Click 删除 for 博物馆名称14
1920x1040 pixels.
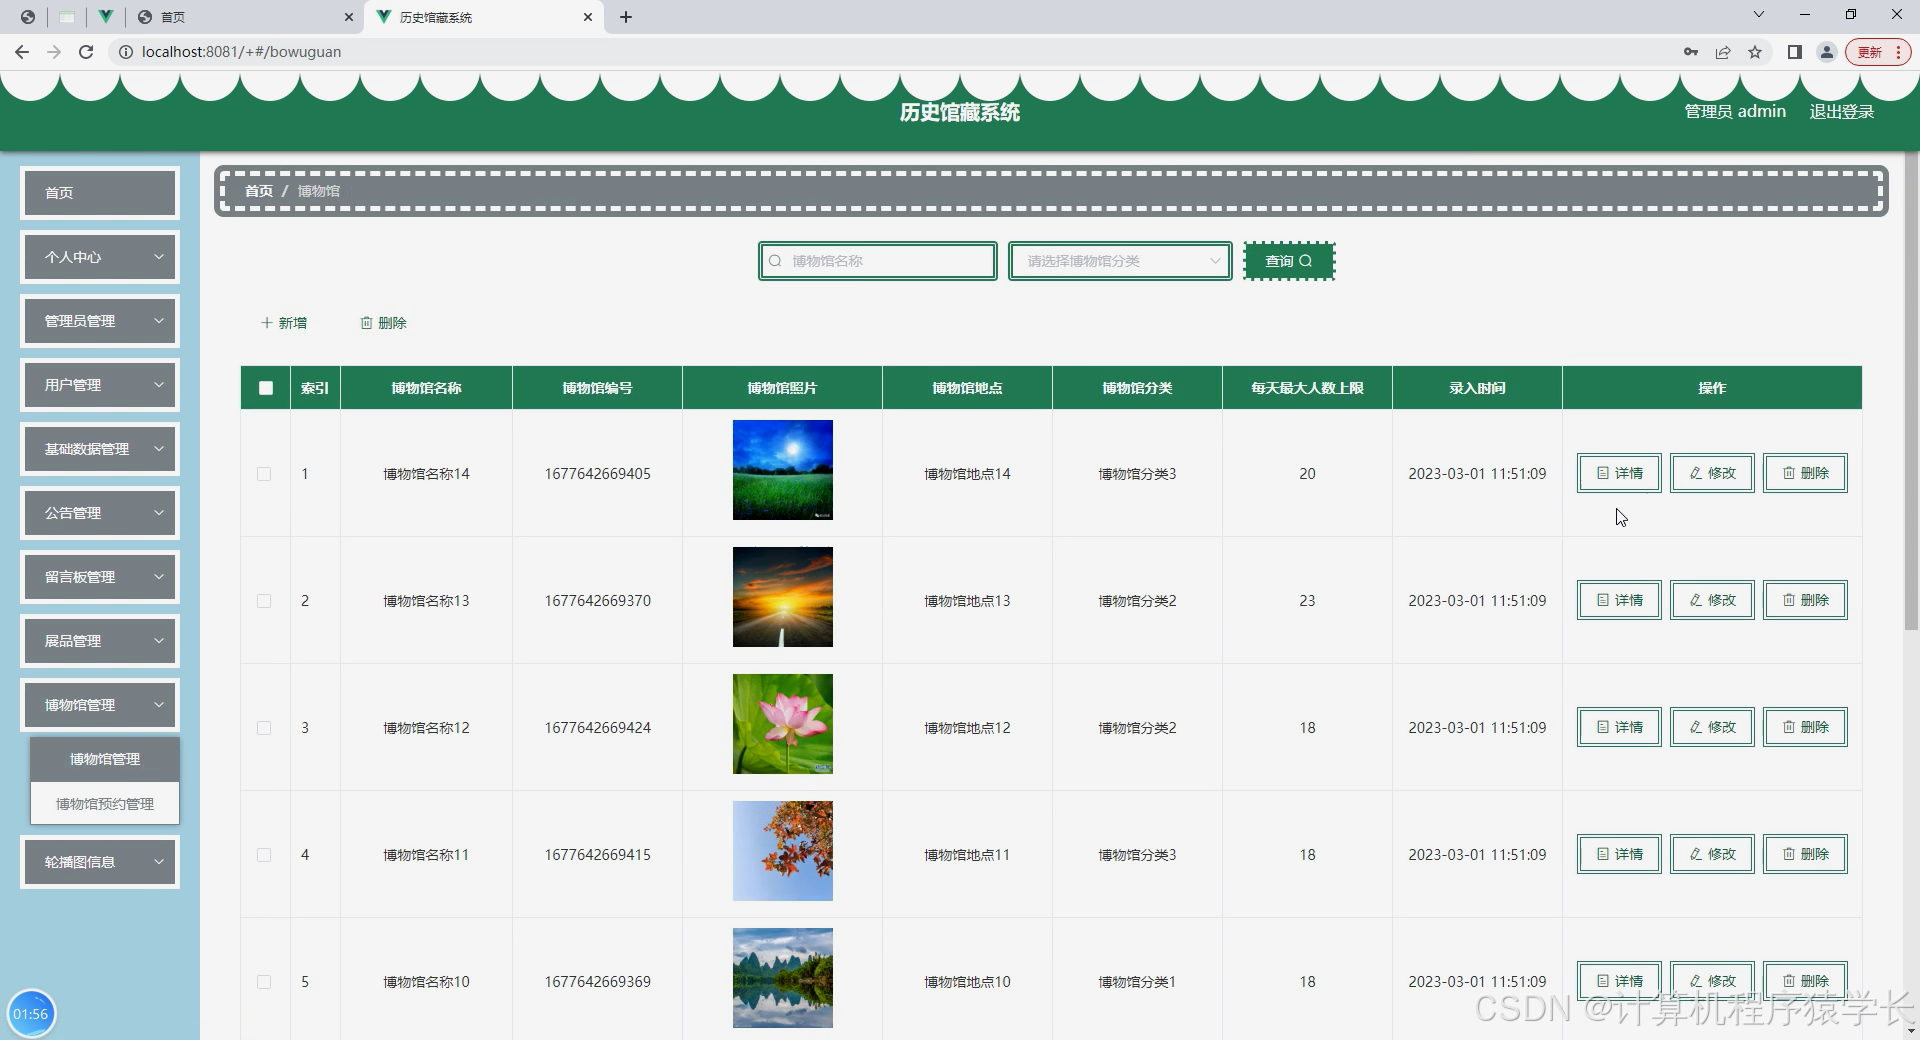pos(1805,473)
